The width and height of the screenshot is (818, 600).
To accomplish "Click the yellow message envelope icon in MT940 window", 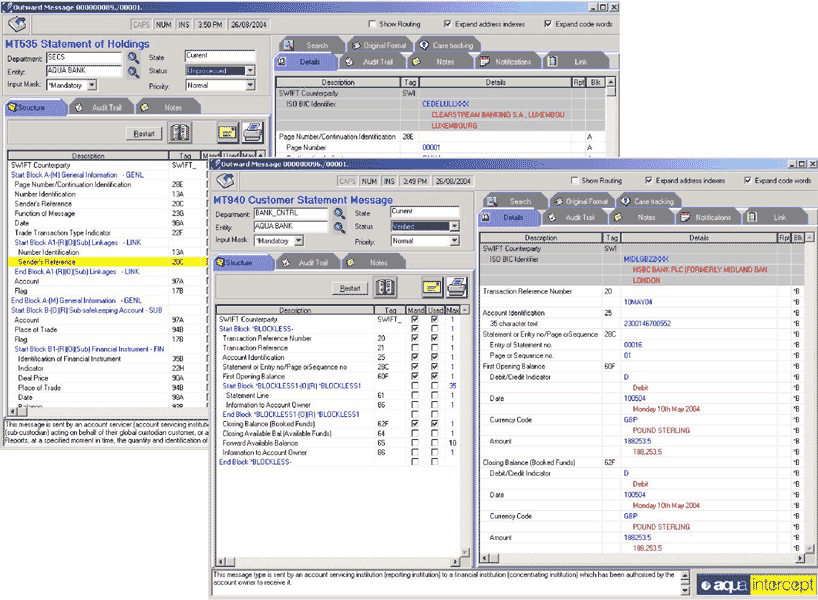I will click(431, 289).
